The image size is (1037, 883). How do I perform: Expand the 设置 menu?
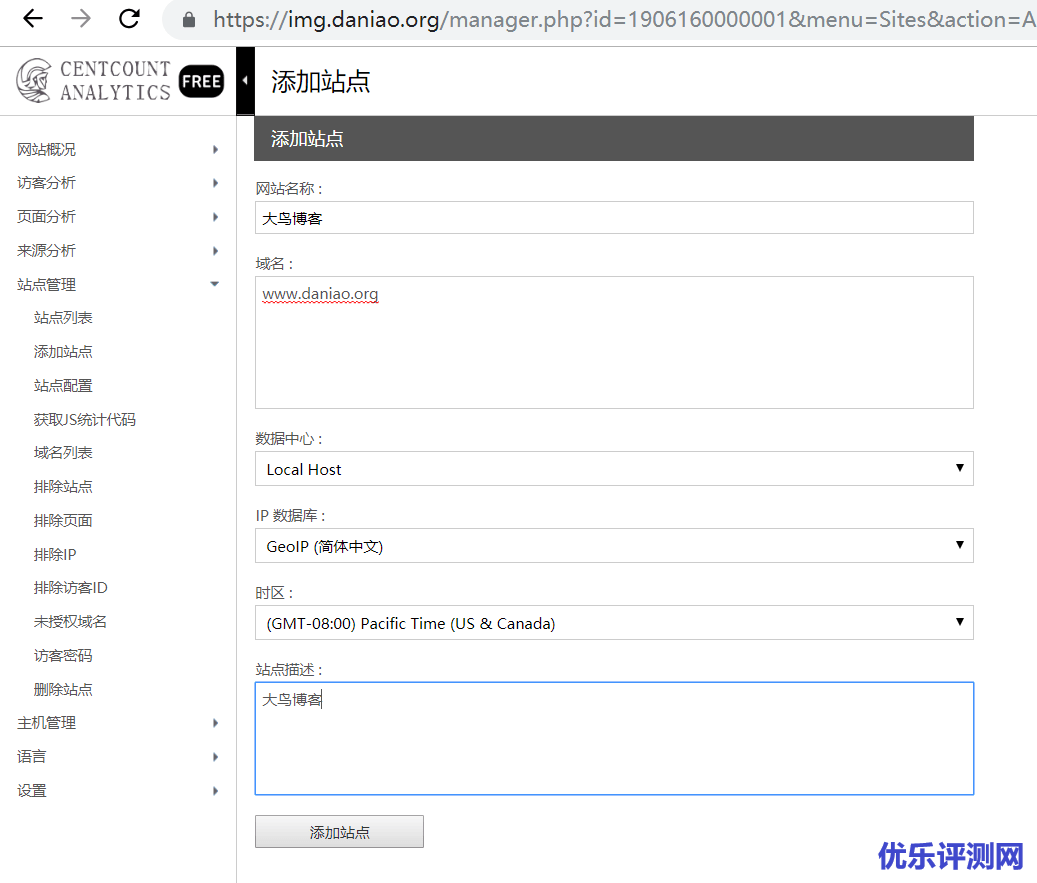tap(118, 791)
